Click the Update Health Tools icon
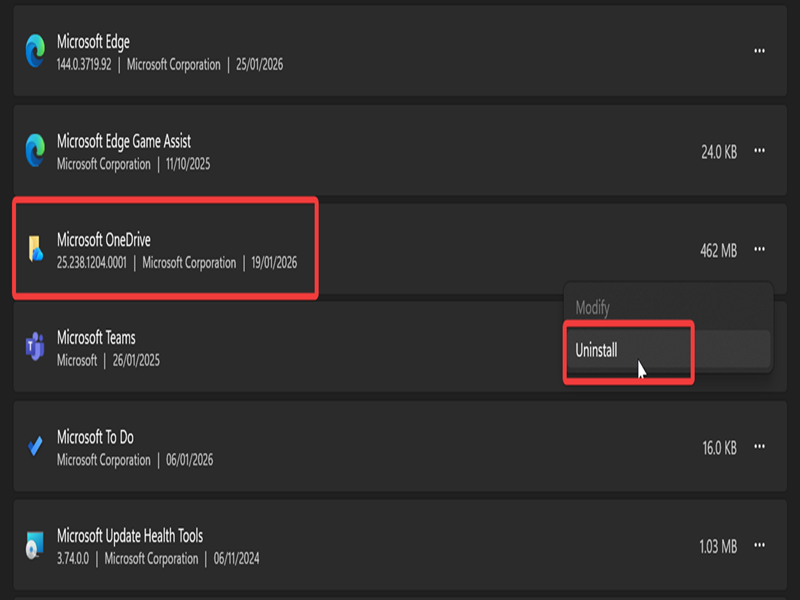 click(x=35, y=546)
